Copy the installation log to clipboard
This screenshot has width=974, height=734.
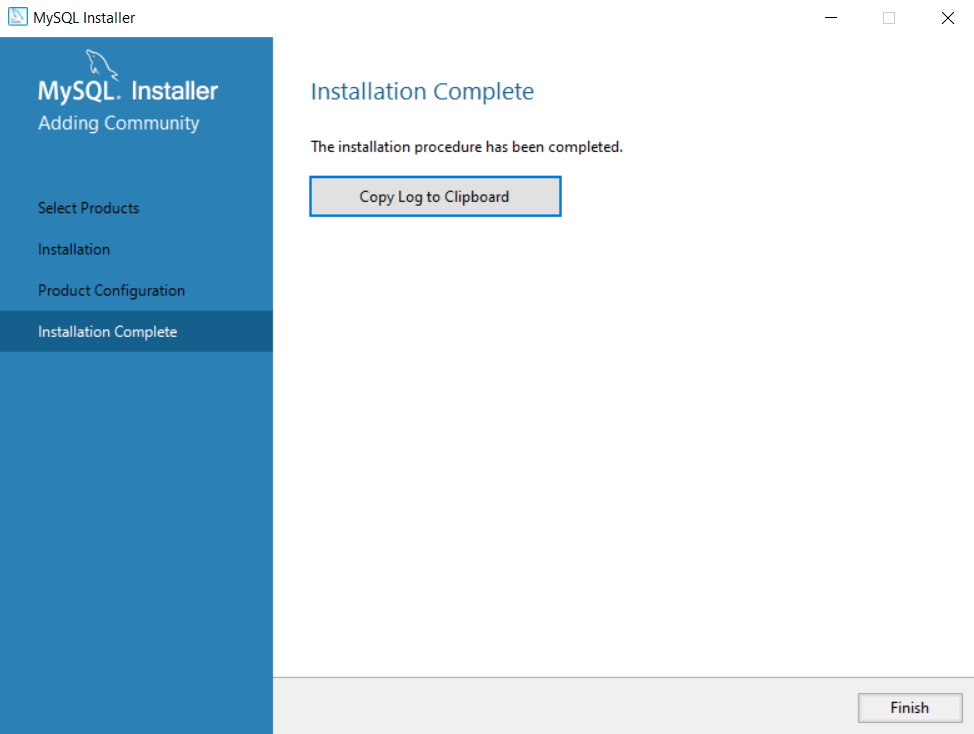435,196
